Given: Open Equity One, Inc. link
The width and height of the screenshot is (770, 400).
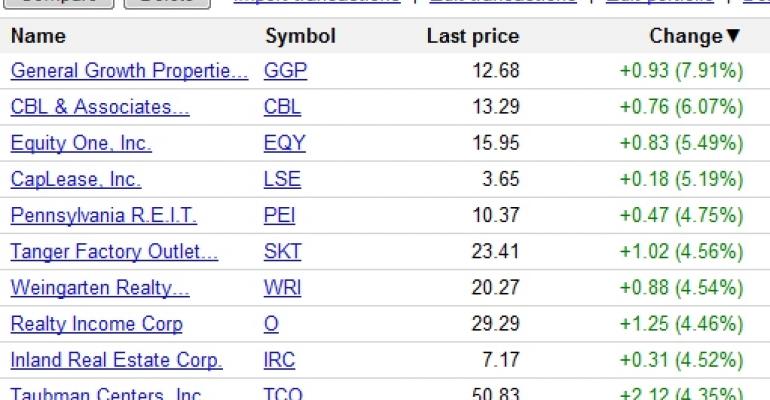Looking at the screenshot, I should click(81, 143).
